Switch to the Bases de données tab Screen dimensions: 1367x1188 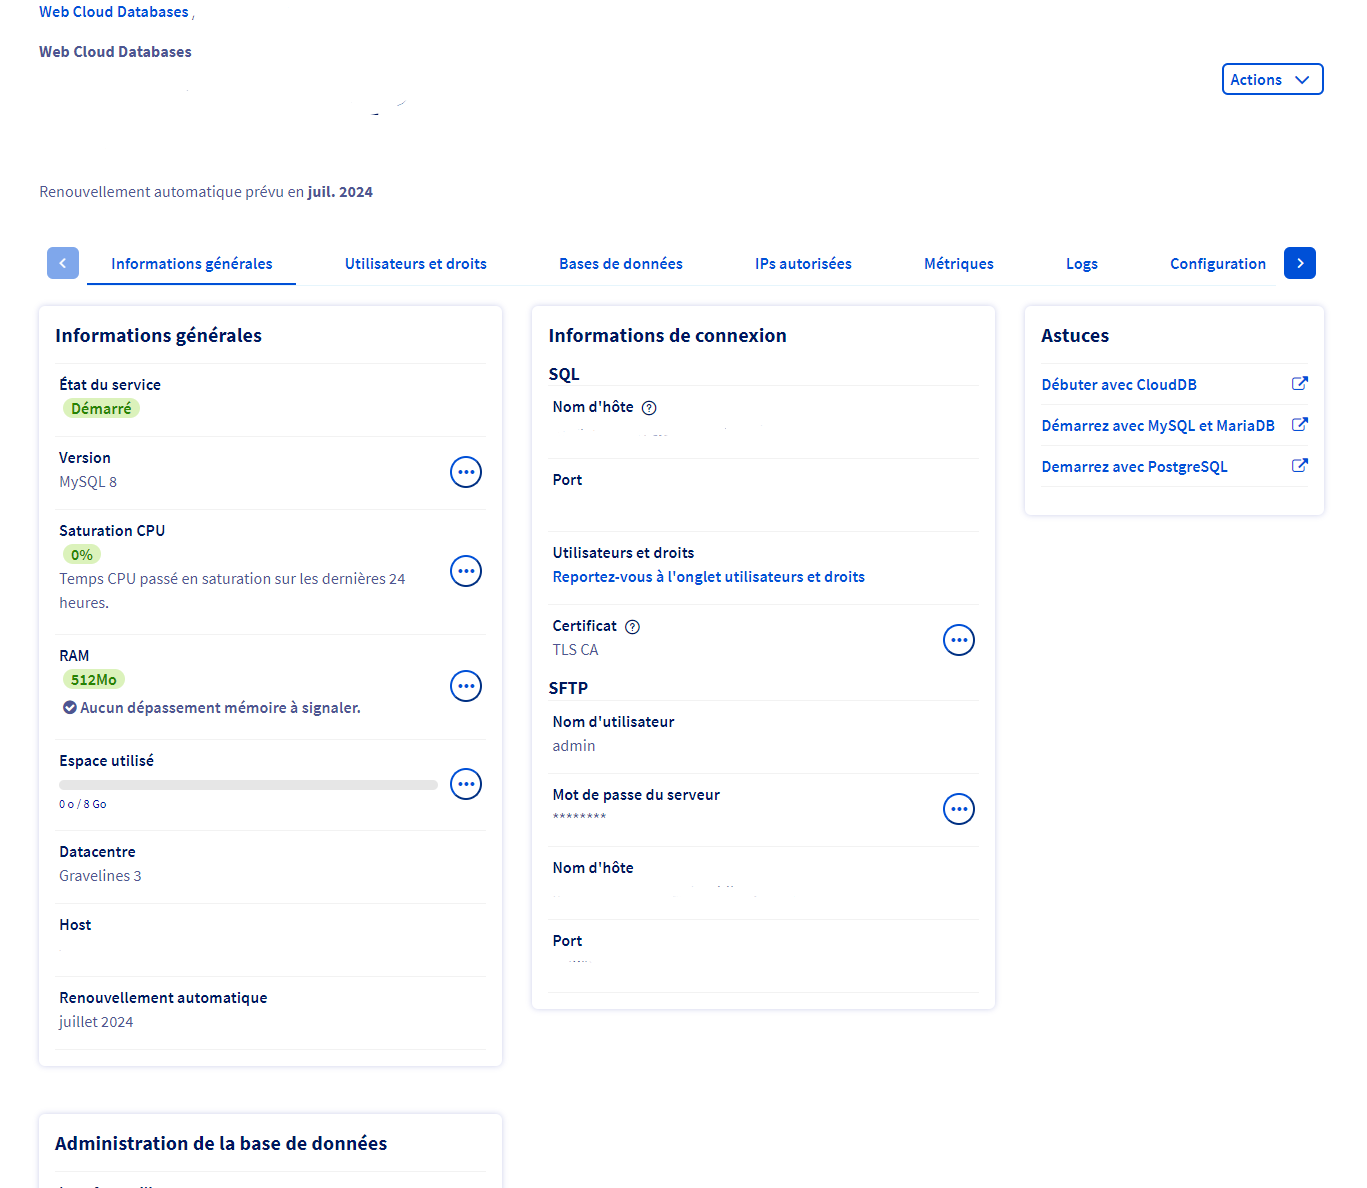click(x=620, y=264)
